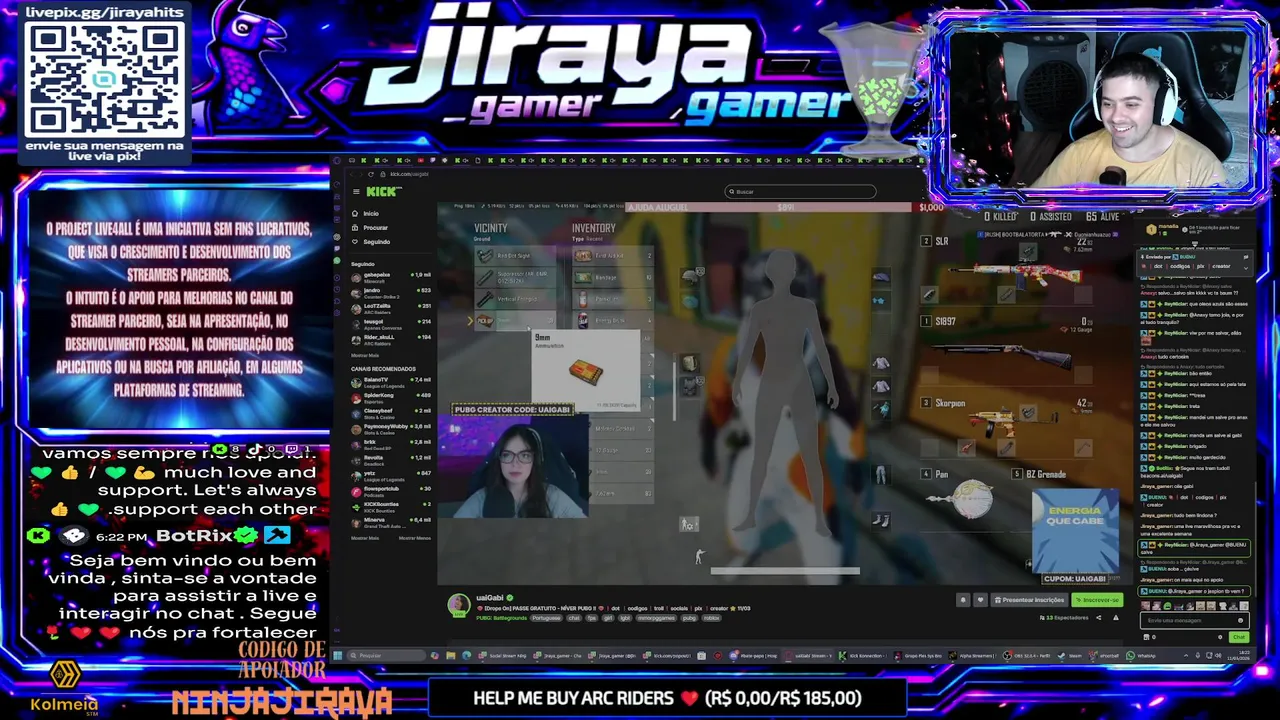Open WhatsApp from the taskbar

click(x=1142, y=656)
